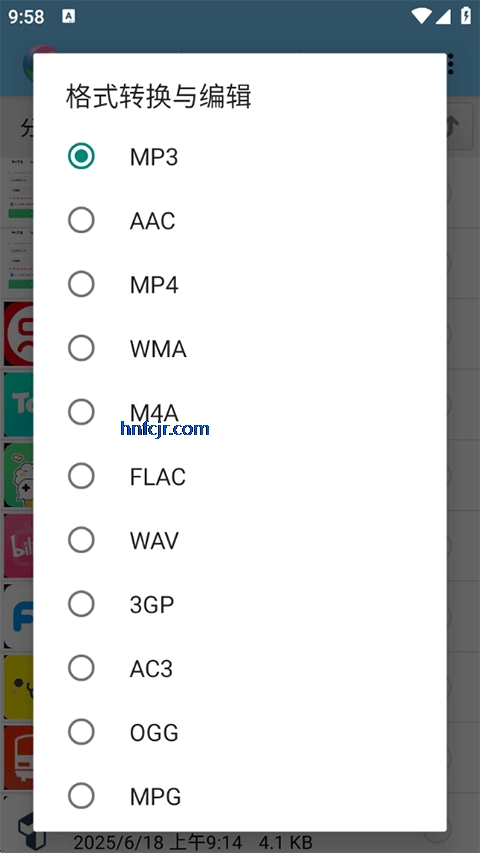Tap the battery status icon
The image size is (480, 853).
point(466,15)
